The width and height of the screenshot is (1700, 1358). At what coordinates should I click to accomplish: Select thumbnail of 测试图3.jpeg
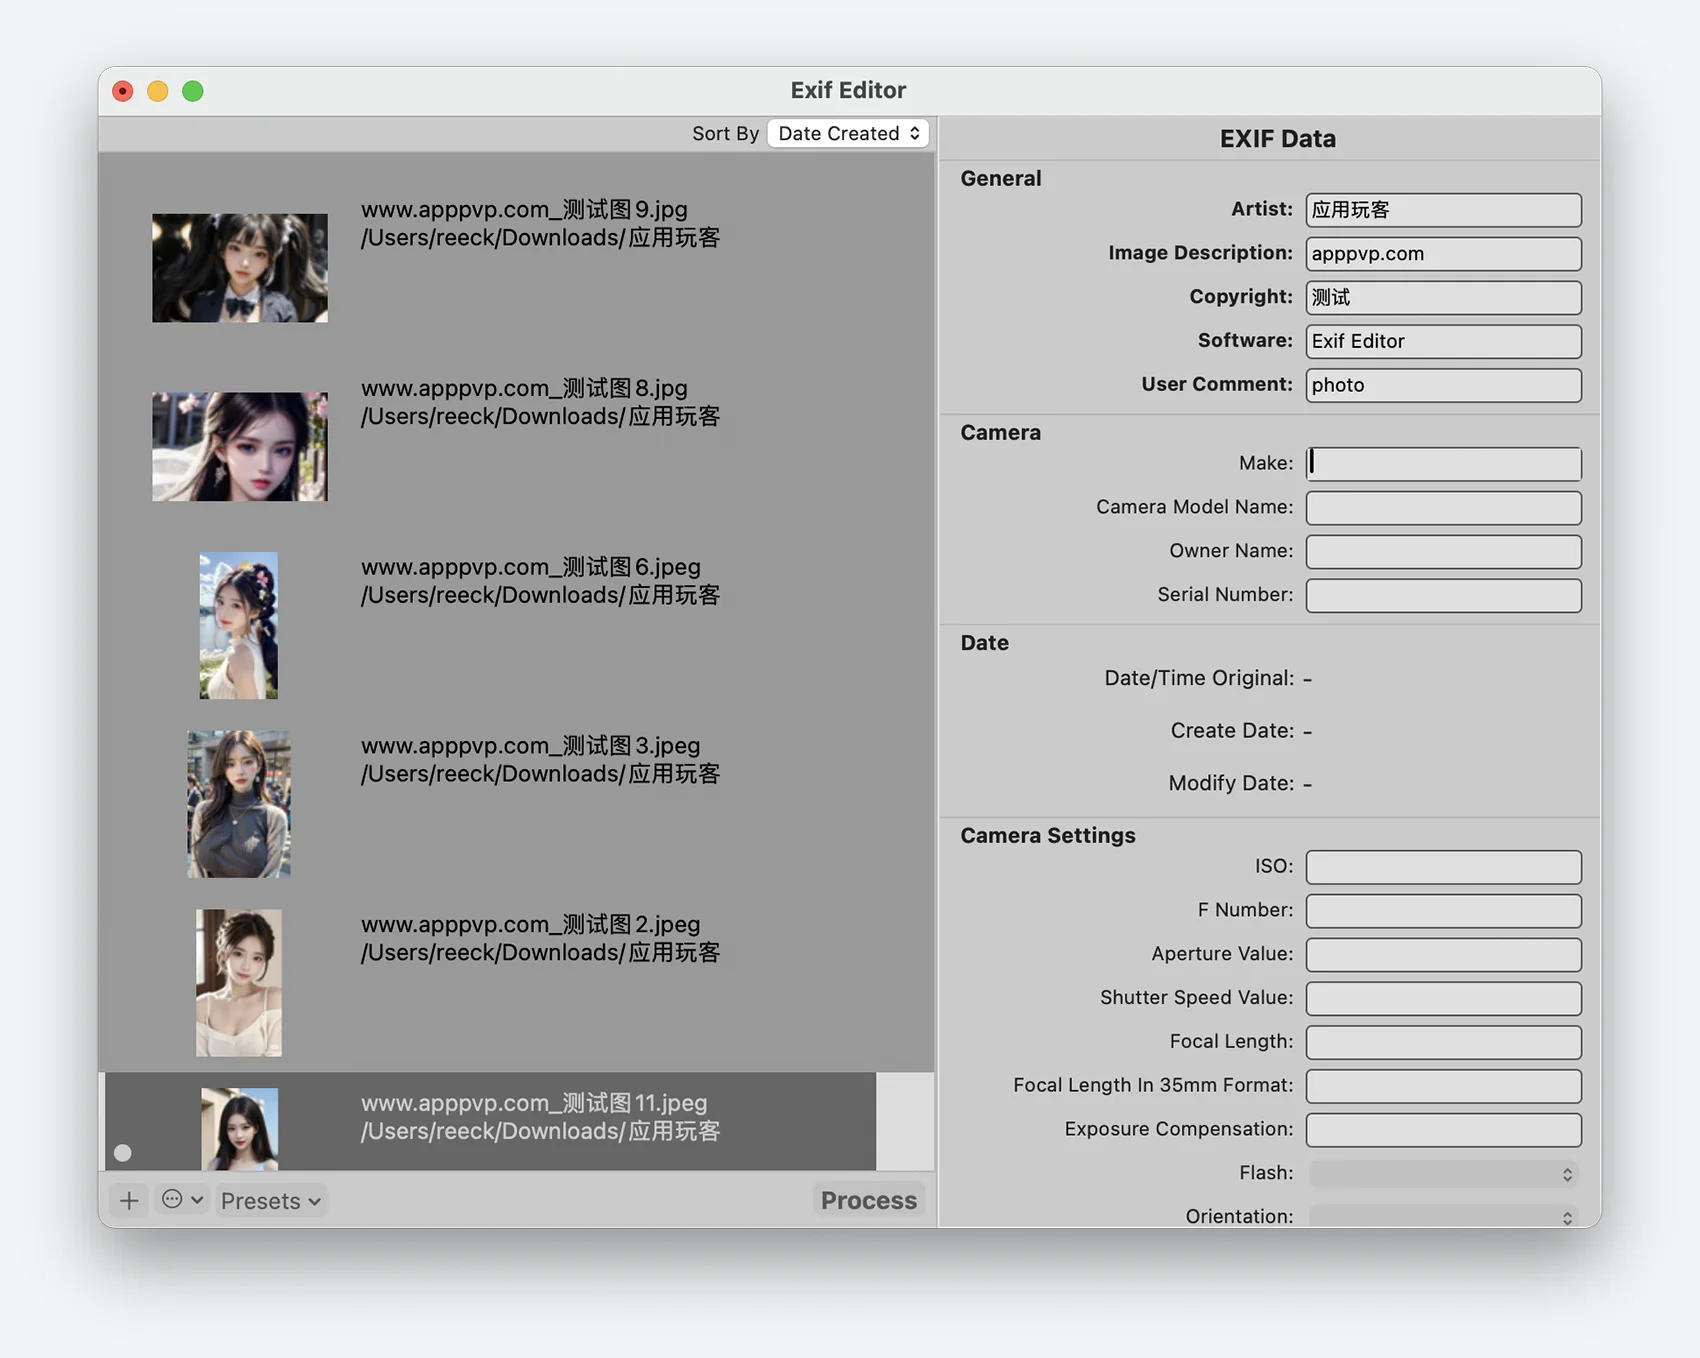239,804
